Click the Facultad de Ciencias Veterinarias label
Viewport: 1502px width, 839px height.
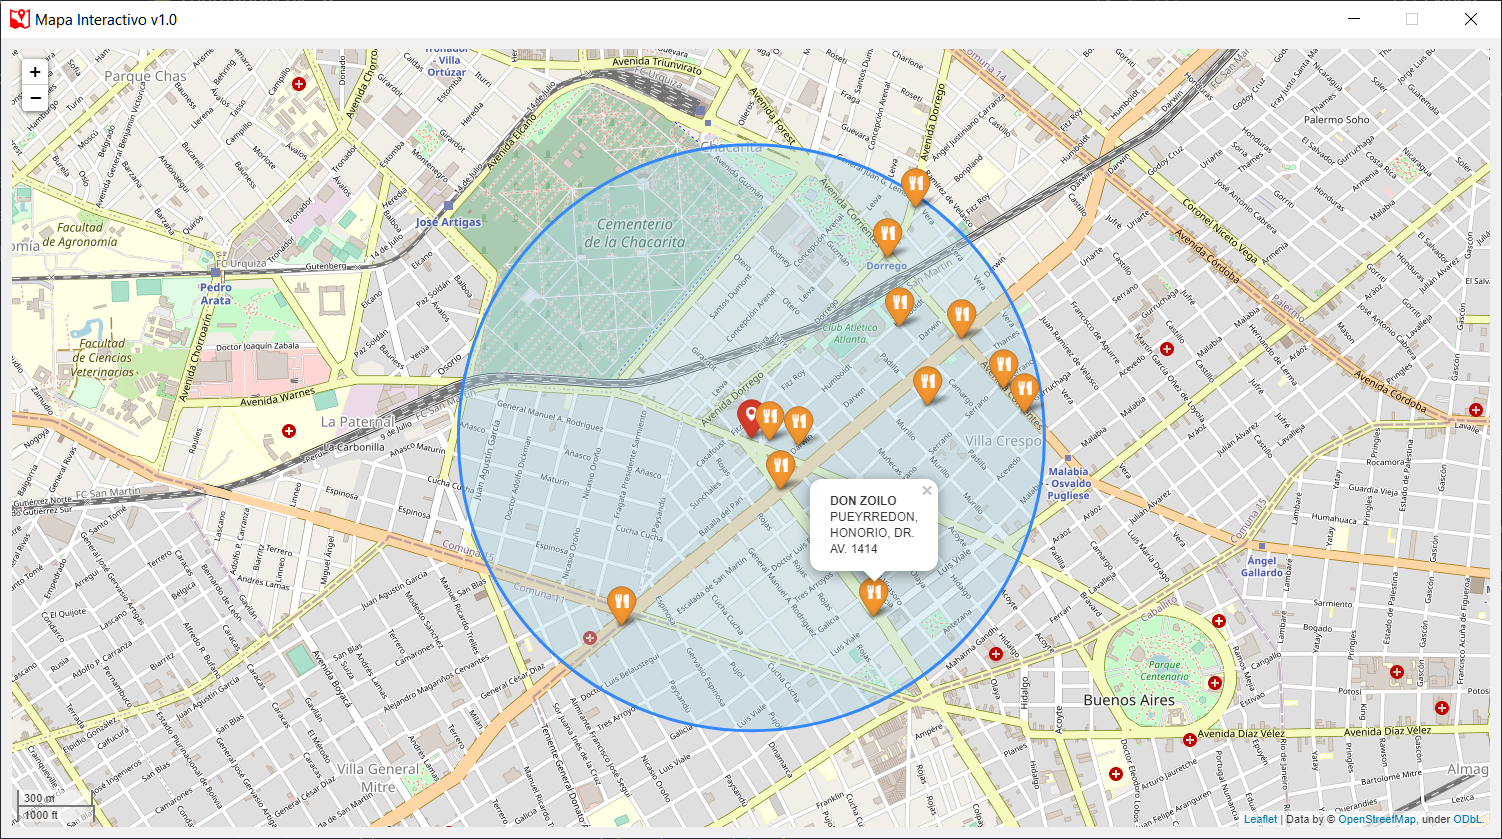point(102,357)
